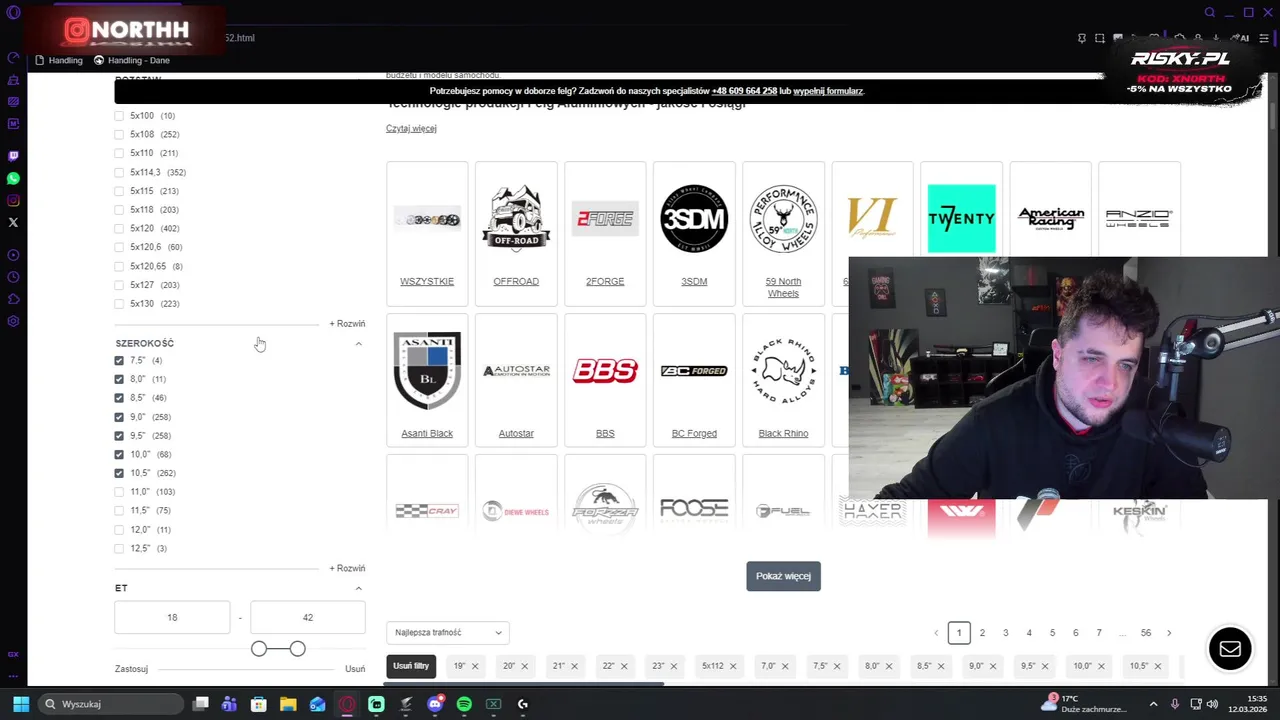
Task: Uncheck the 9,0" width checkbox
Action: pyautogui.click(x=119, y=417)
